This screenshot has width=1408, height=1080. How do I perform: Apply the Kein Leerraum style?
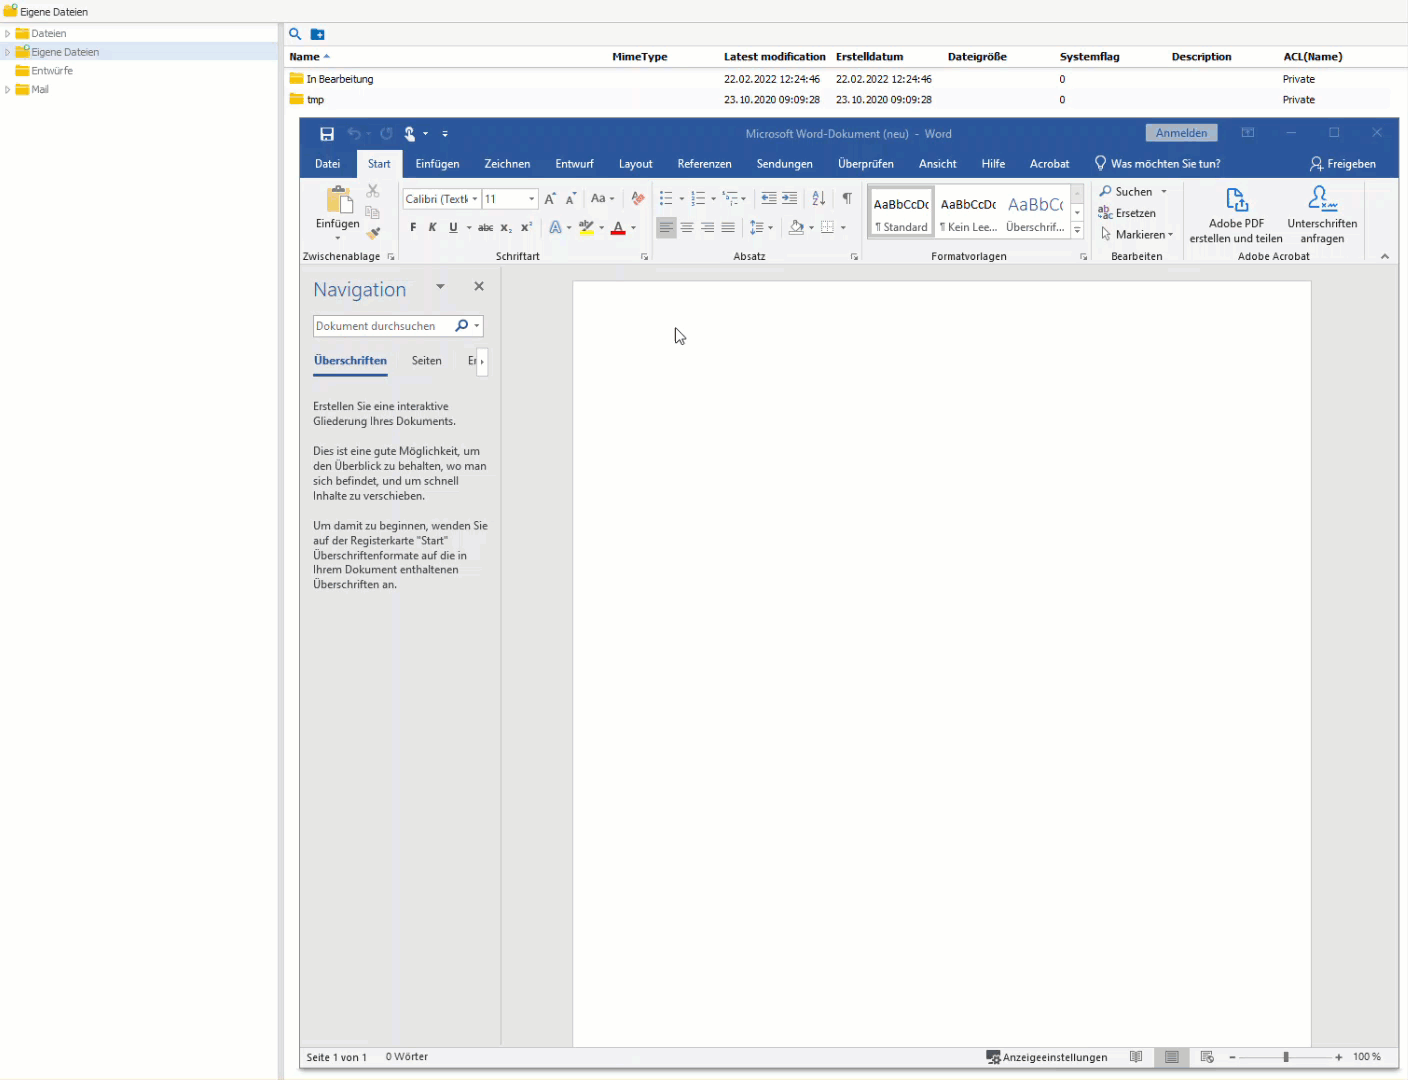[968, 212]
